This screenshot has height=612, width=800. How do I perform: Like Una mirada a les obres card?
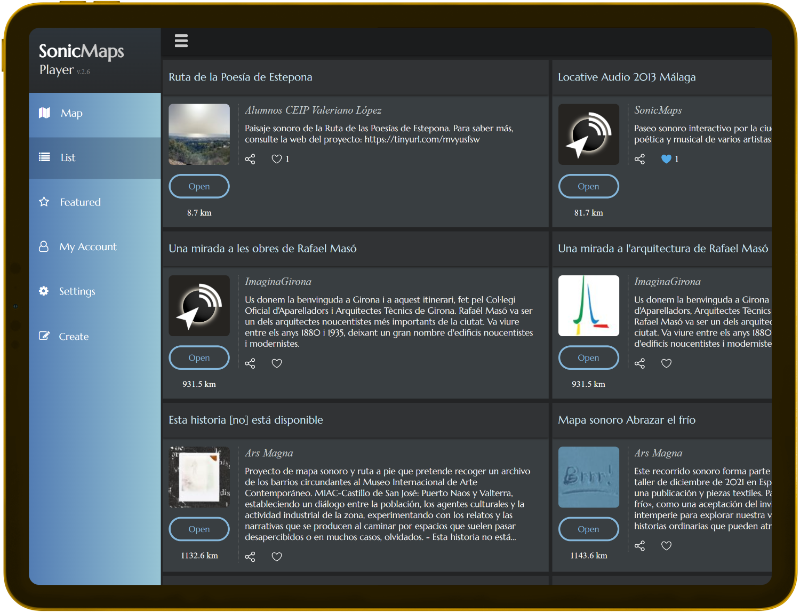(x=277, y=364)
